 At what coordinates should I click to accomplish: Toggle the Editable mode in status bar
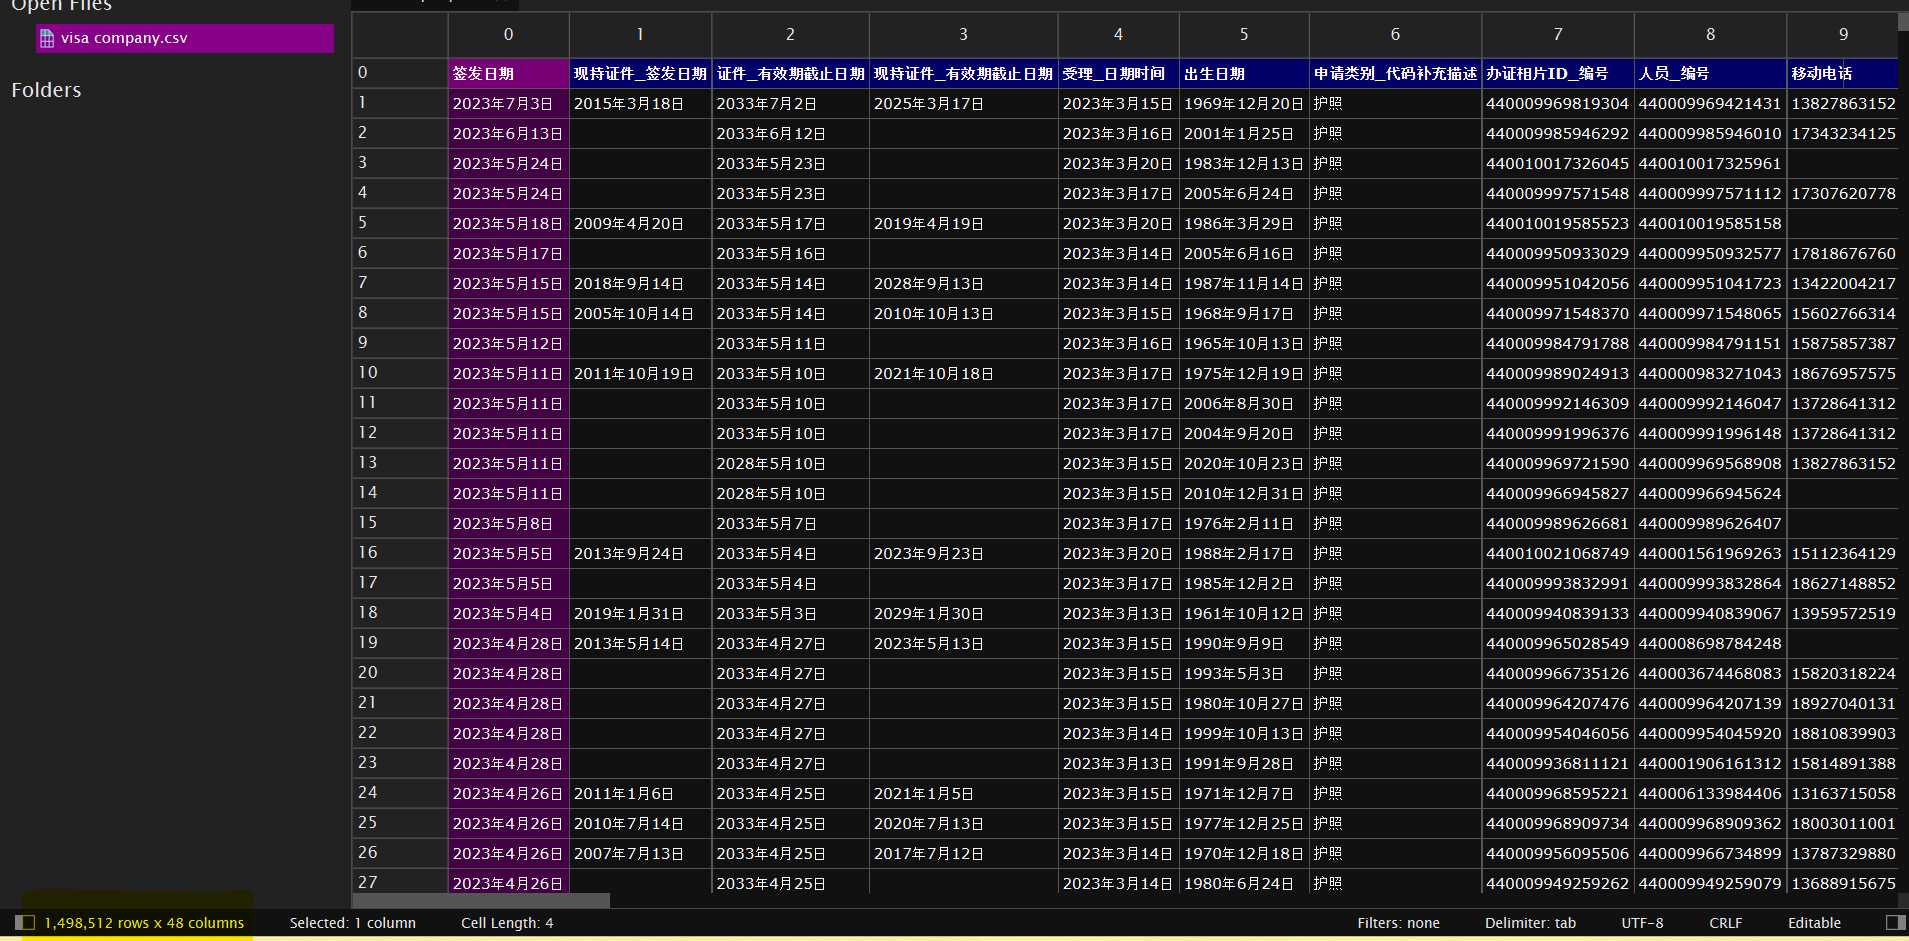1814,923
